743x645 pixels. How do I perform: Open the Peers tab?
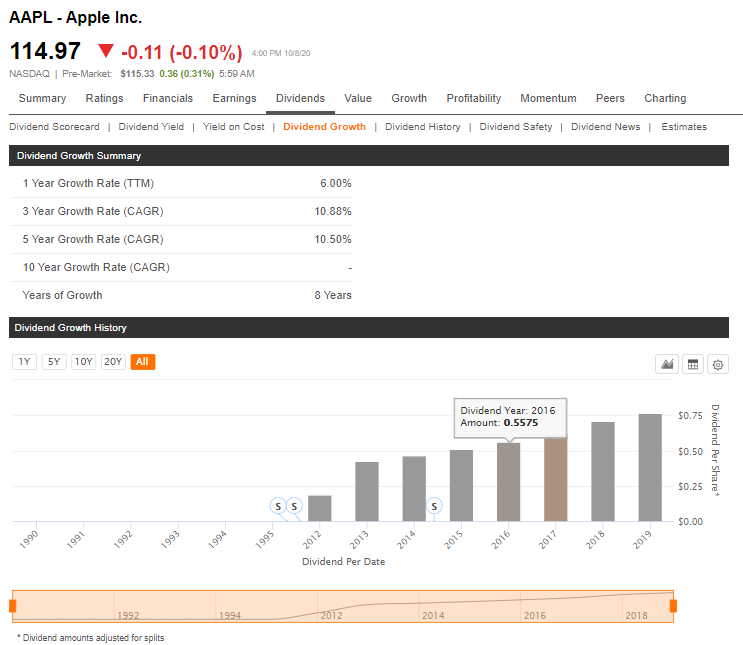tap(610, 98)
